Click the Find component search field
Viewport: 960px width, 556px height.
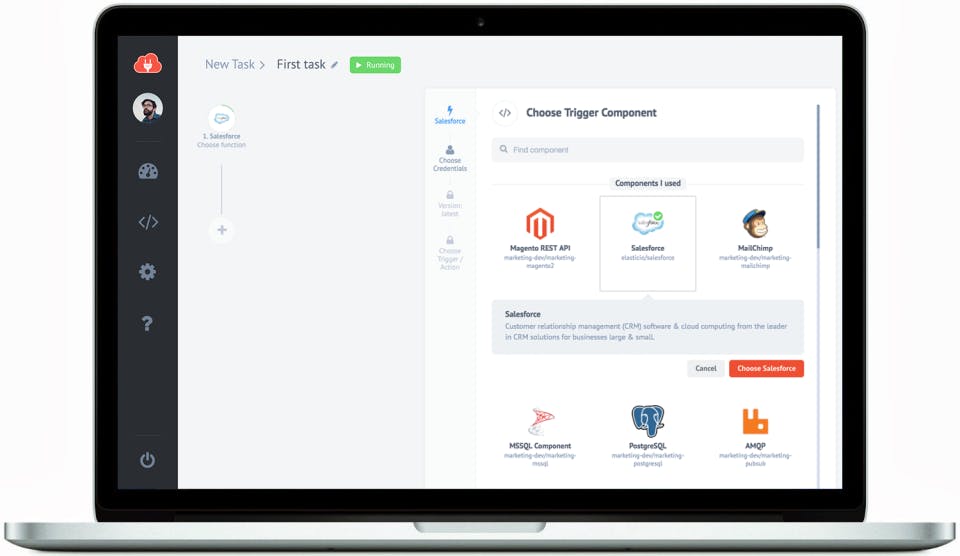coord(648,150)
